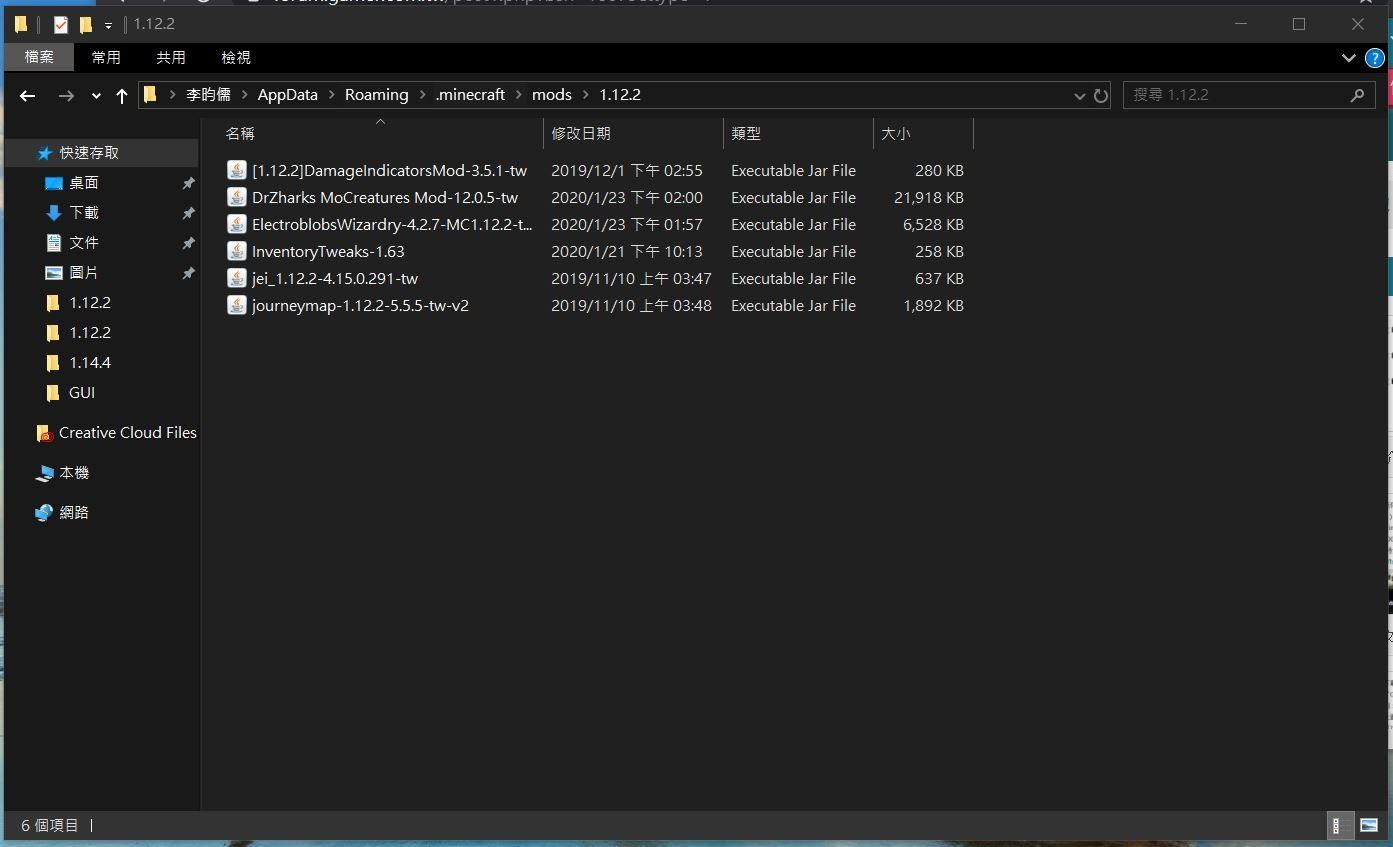This screenshot has width=1393, height=847.
Task: Select DamageIndicatorsMod jar file icon
Action: click(236, 170)
